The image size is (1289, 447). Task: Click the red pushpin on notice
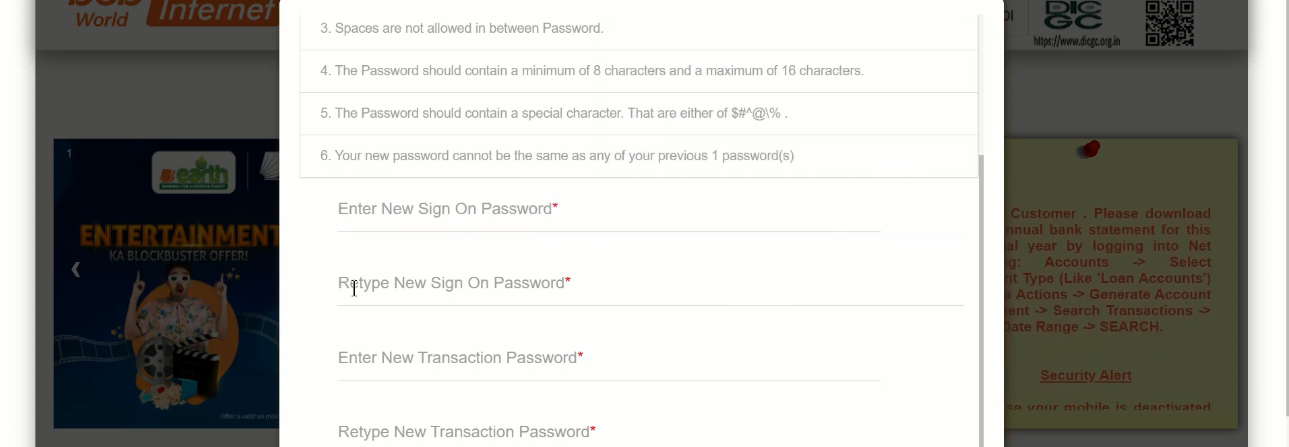pyautogui.click(x=1089, y=150)
